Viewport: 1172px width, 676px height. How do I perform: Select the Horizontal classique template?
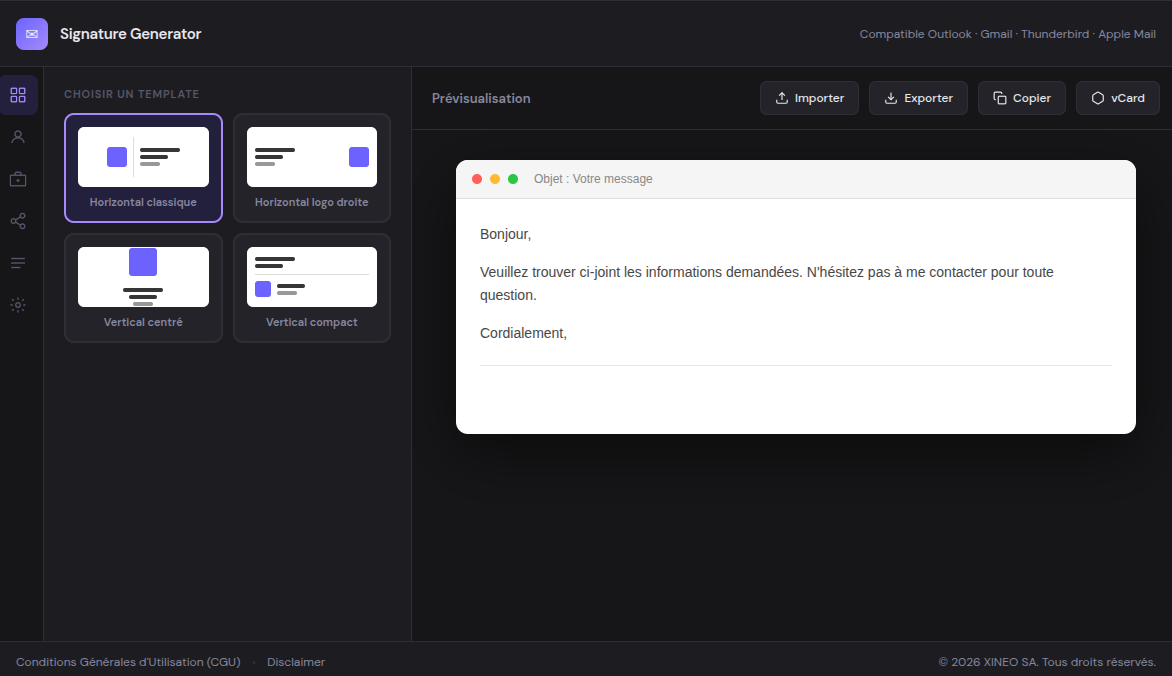pos(144,168)
